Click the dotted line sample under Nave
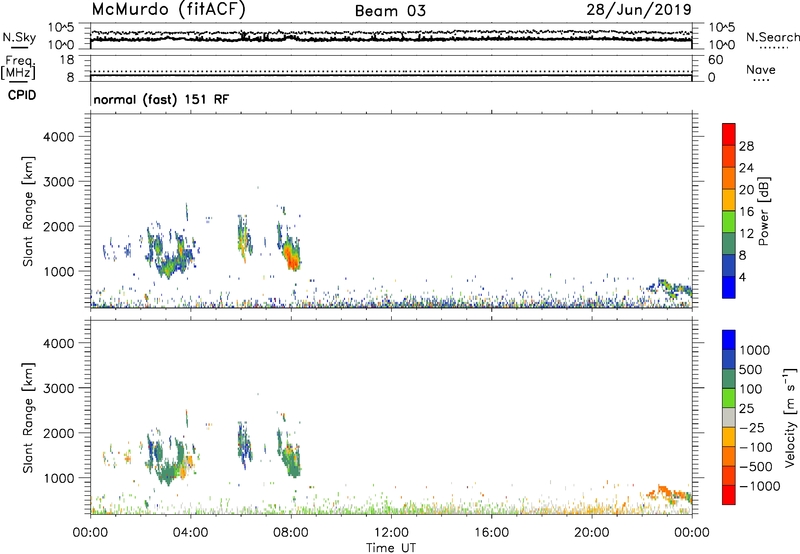800x554 pixels. click(x=760, y=80)
